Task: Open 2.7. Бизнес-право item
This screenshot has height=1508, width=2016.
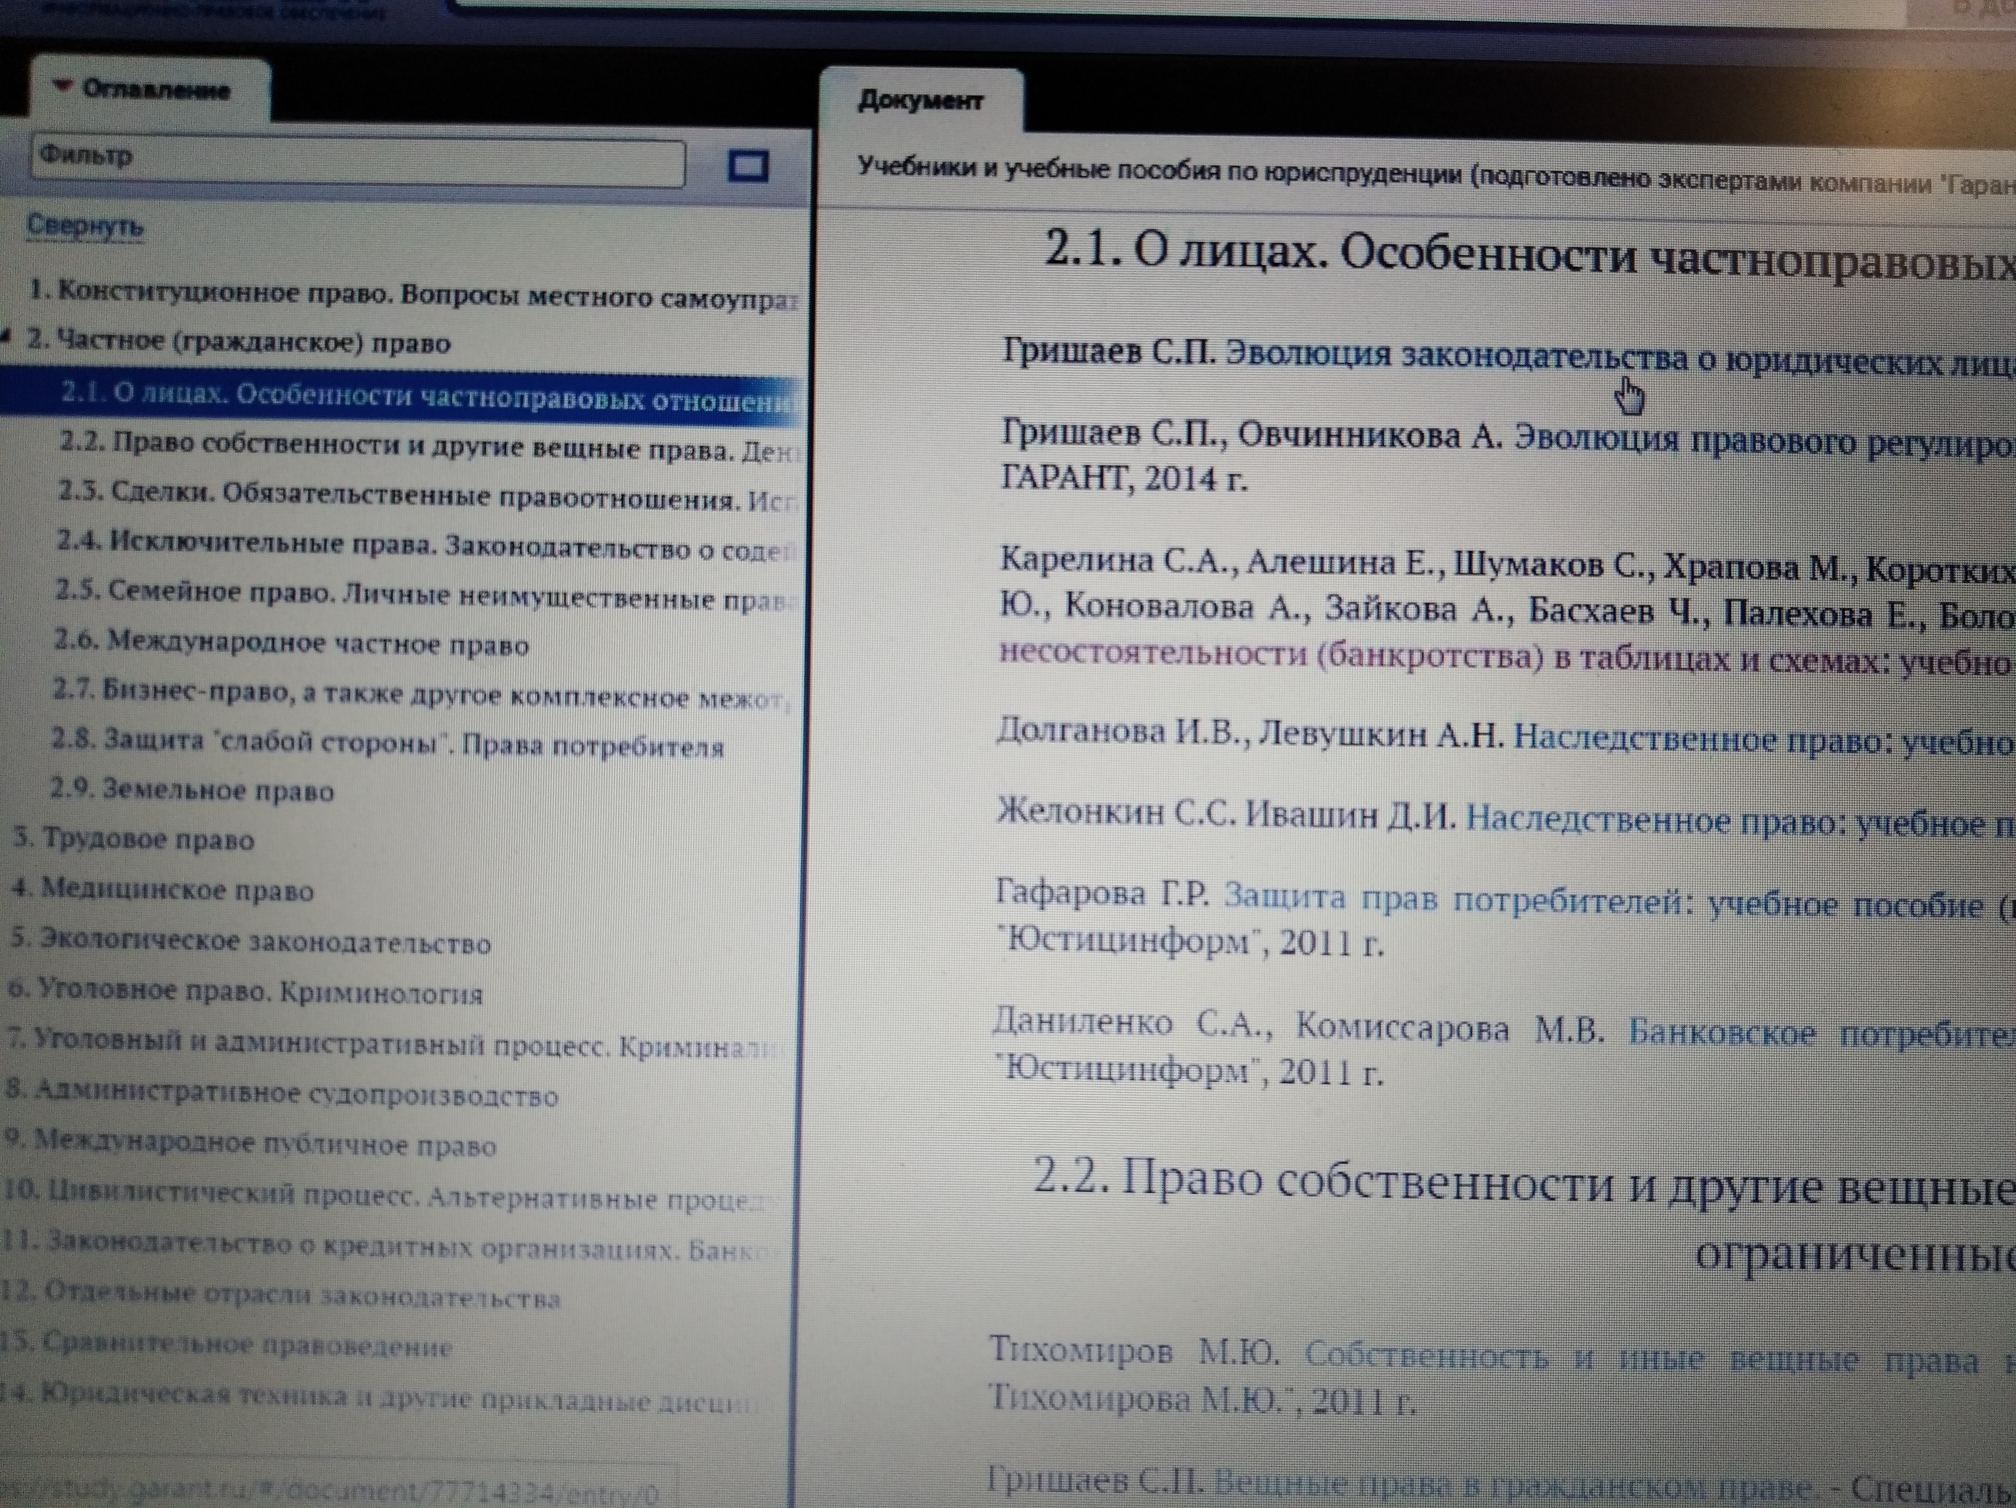Action: (x=420, y=693)
